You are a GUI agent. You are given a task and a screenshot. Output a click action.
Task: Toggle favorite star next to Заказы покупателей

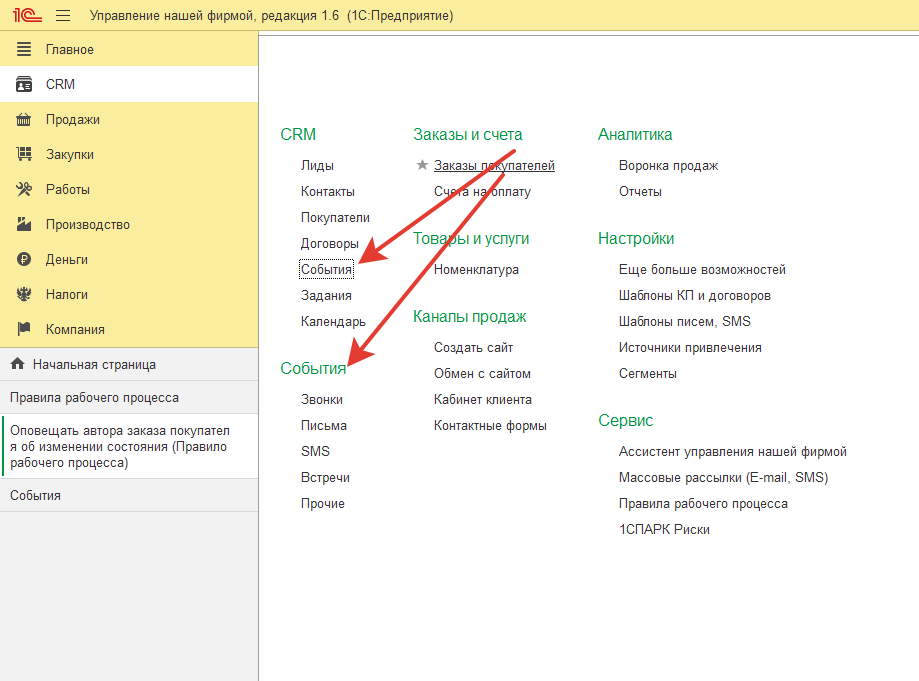(422, 165)
